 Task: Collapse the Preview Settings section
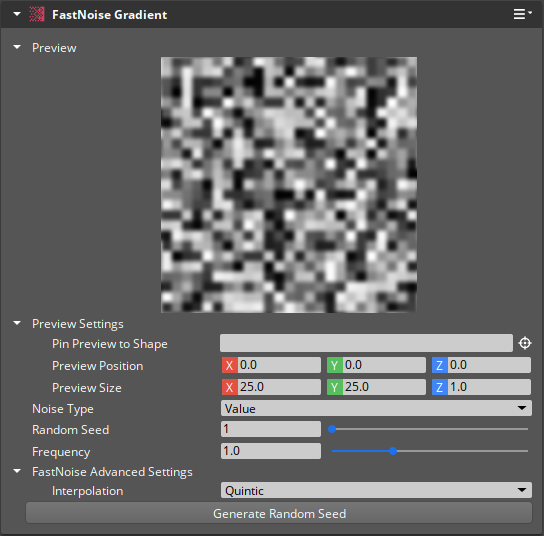click(x=17, y=323)
